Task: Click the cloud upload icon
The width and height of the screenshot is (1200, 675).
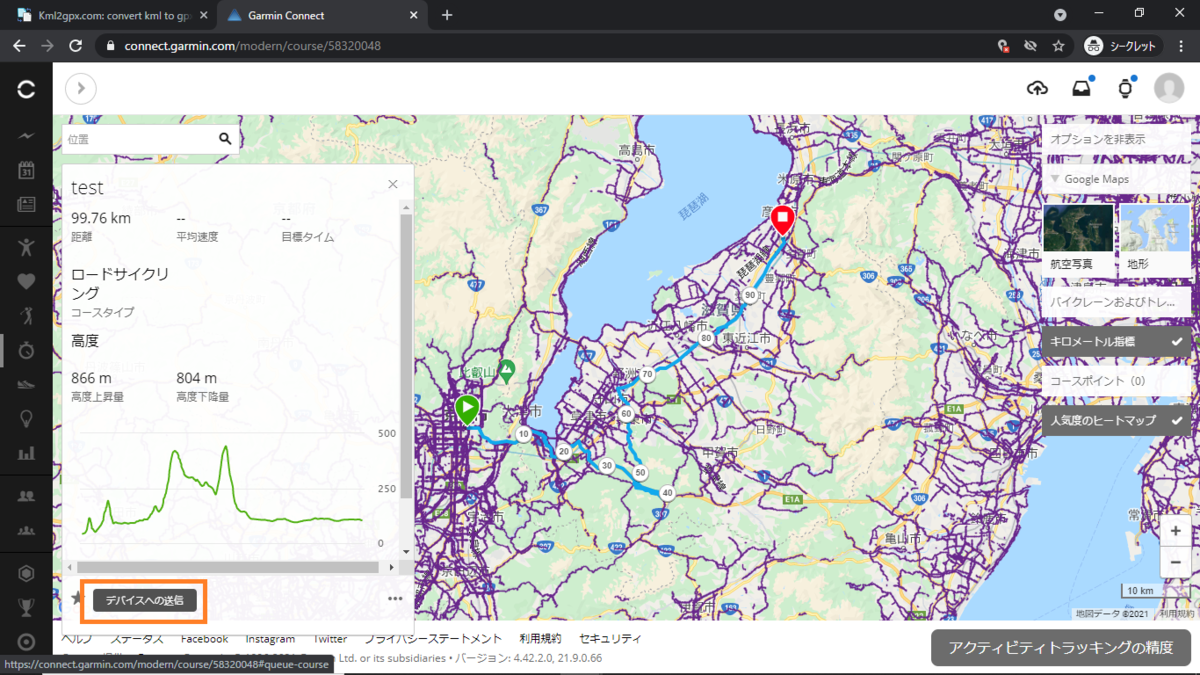Action: (1037, 88)
